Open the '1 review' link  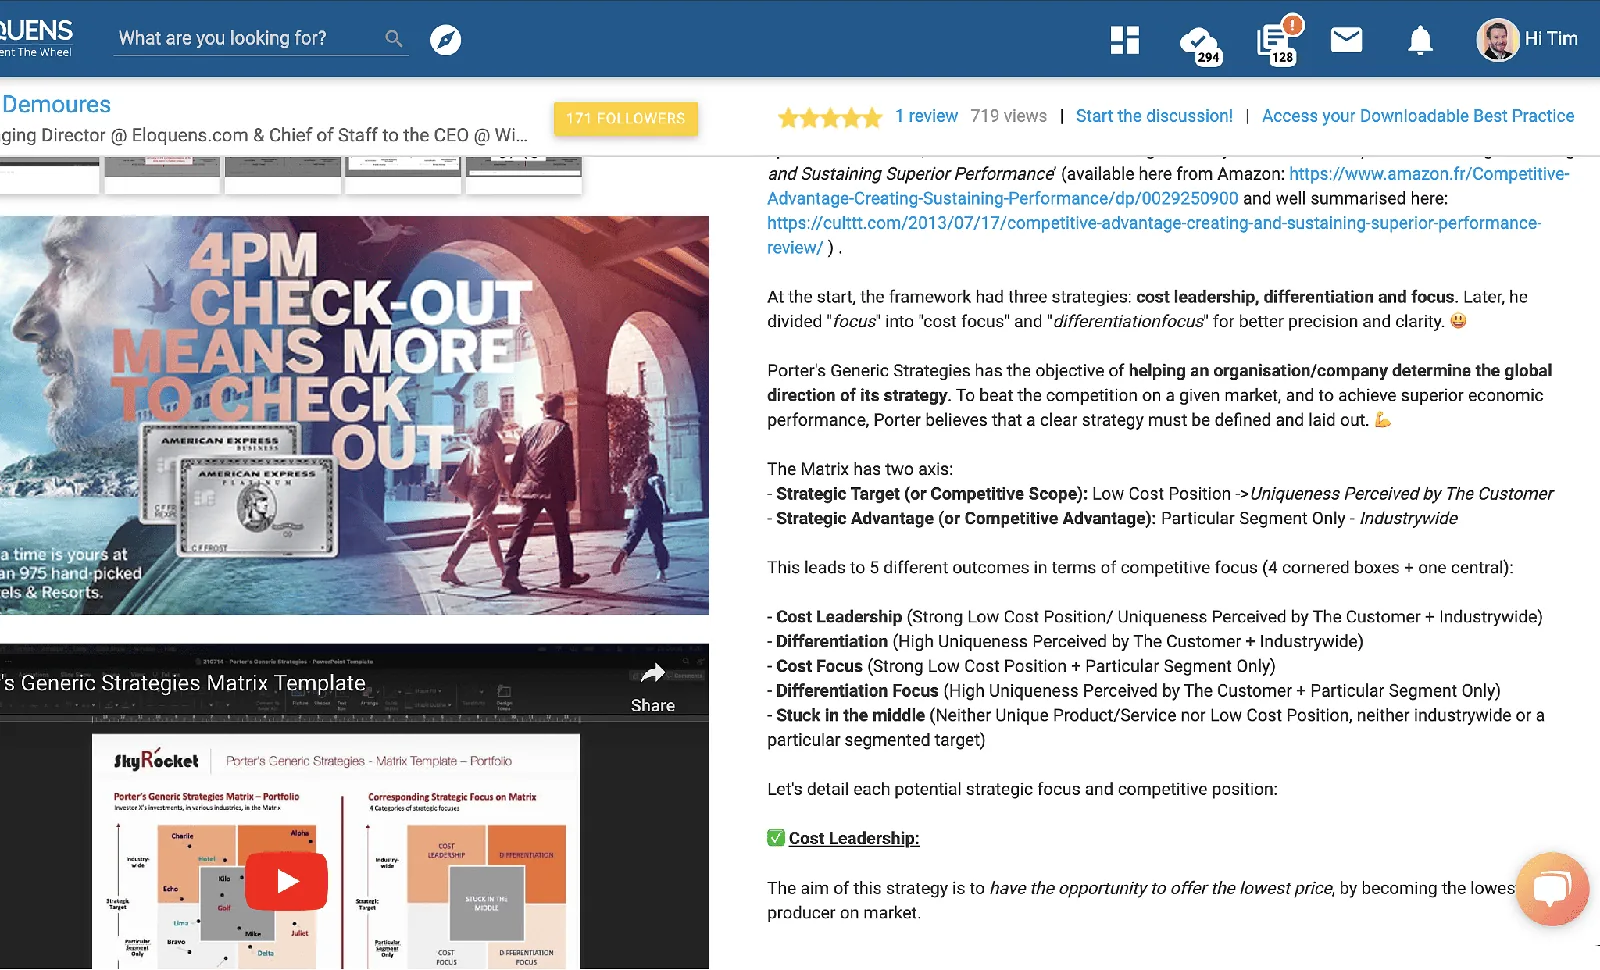click(x=926, y=116)
